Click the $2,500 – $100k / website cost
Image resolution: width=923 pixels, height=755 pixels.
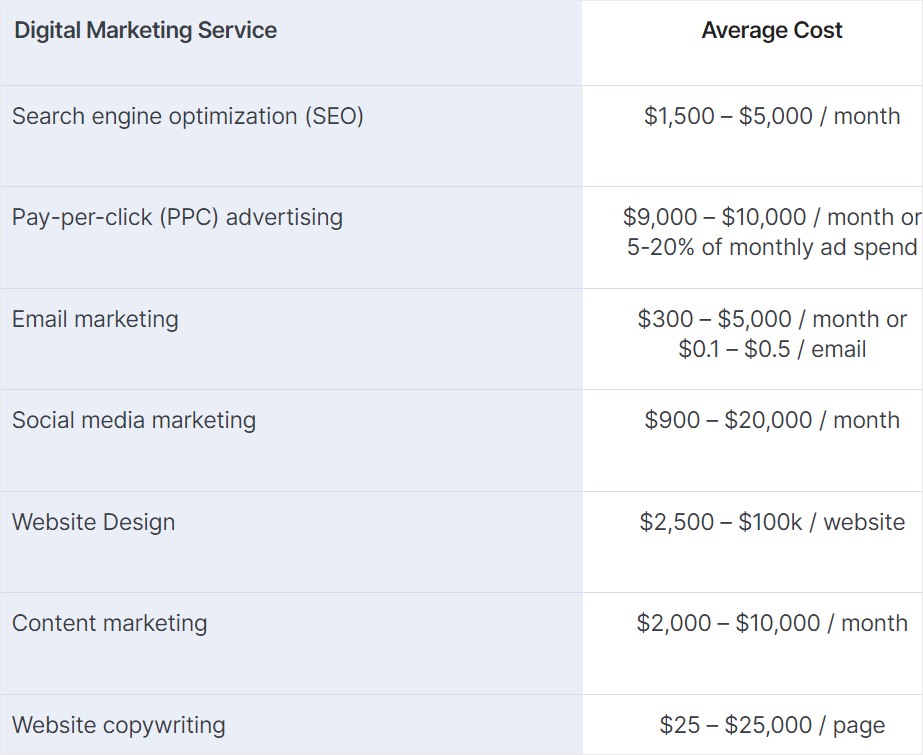tap(772, 523)
